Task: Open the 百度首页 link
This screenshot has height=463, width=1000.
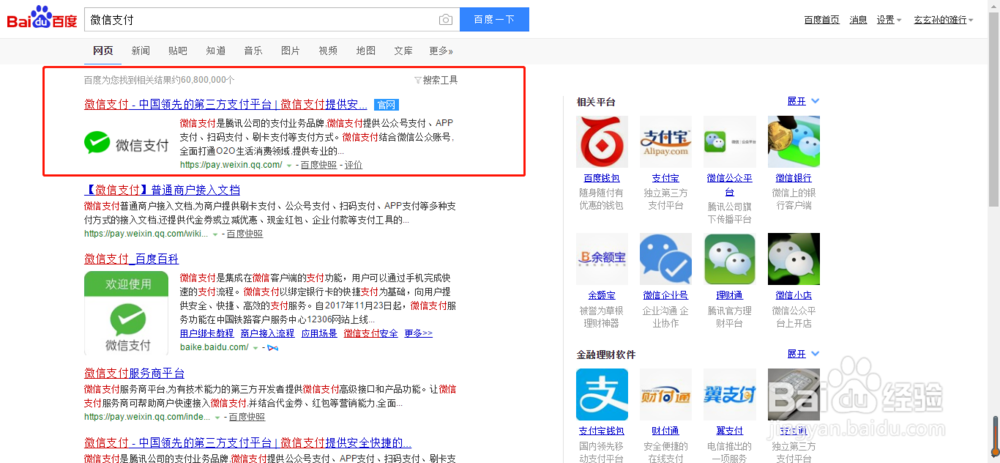Action: (x=821, y=20)
